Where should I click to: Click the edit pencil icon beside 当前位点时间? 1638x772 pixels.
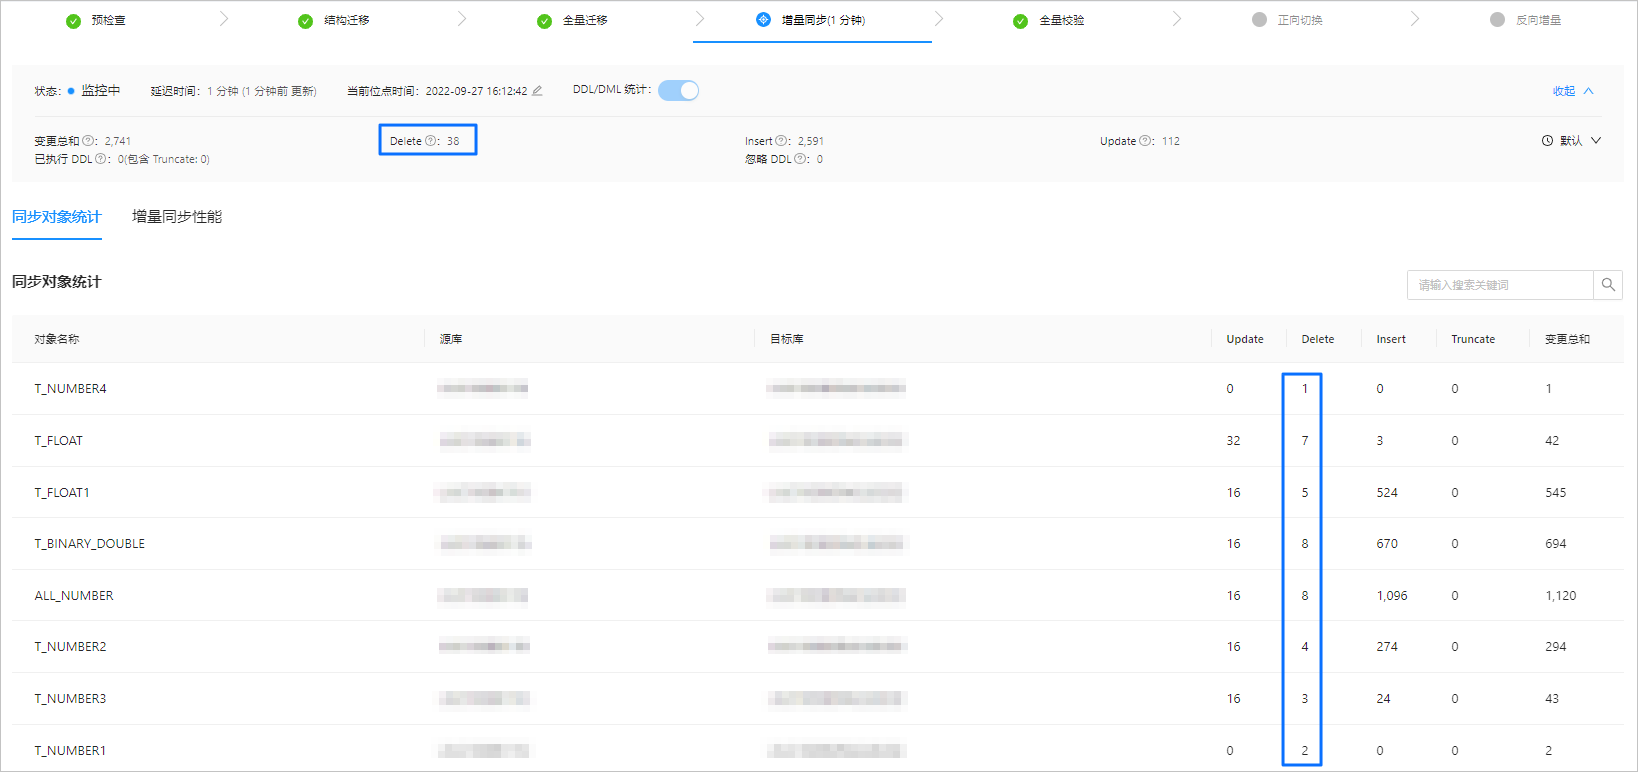click(x=537, y=91)
